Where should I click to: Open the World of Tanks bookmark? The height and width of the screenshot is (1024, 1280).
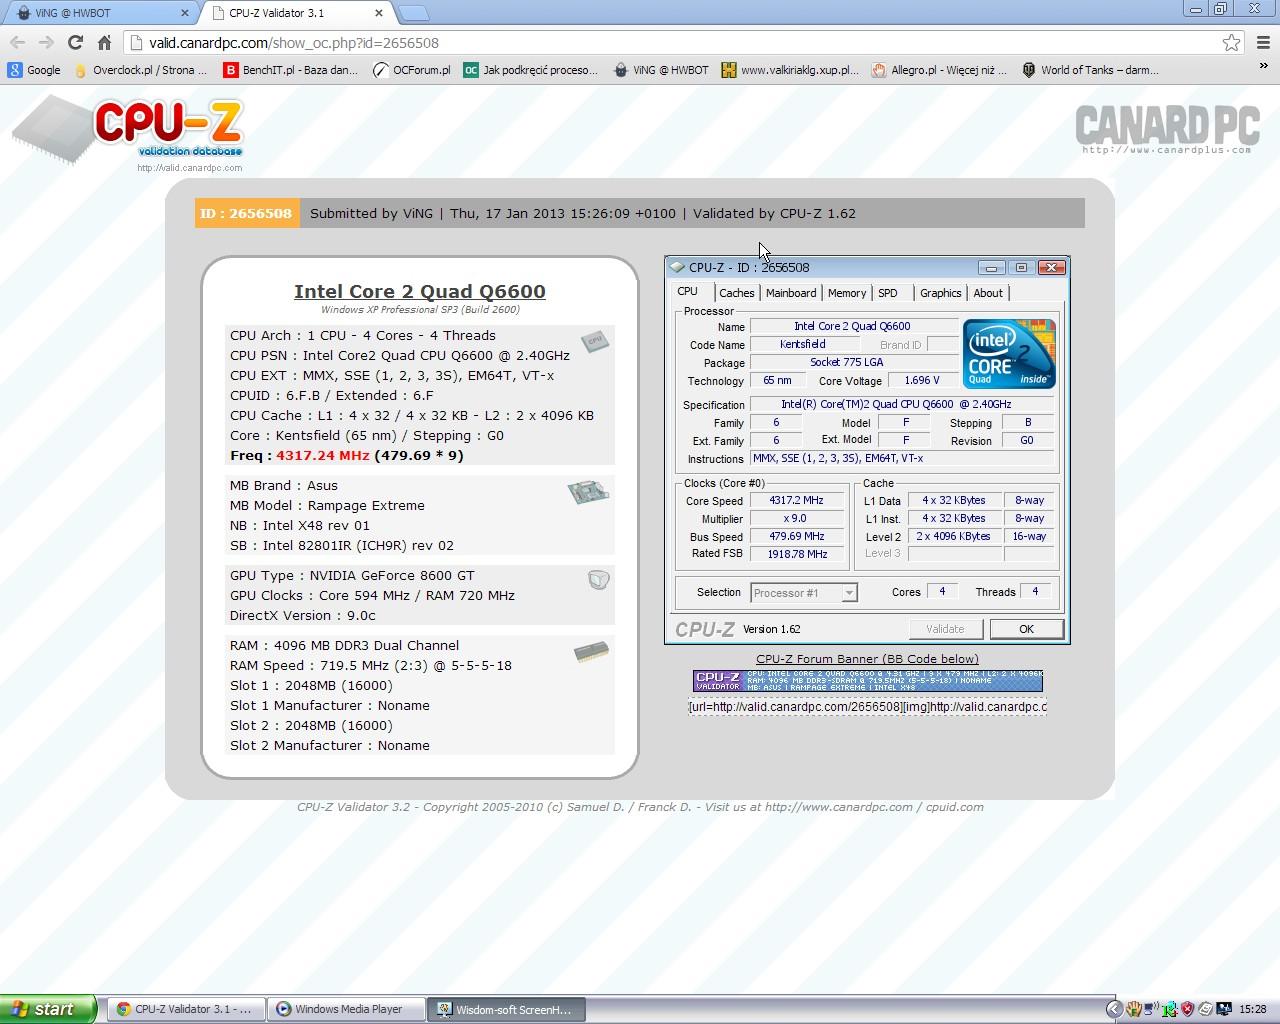point(1090,70)
